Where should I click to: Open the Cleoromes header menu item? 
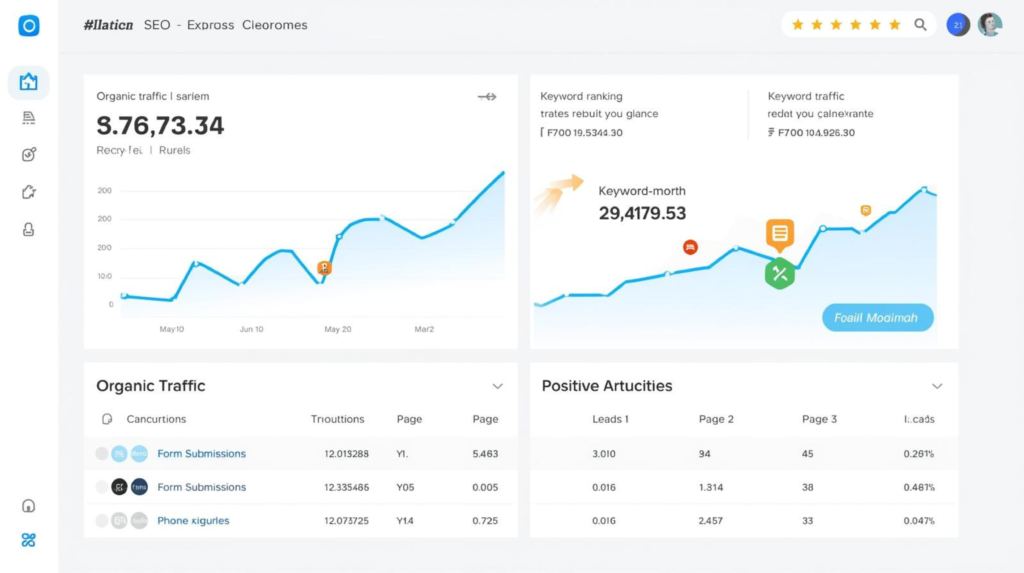tap(274, 25)
